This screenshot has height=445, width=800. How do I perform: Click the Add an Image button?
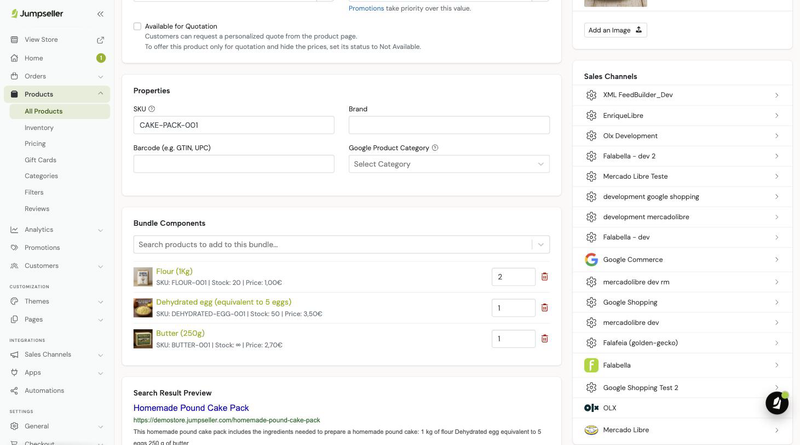(x=615, y=30)
